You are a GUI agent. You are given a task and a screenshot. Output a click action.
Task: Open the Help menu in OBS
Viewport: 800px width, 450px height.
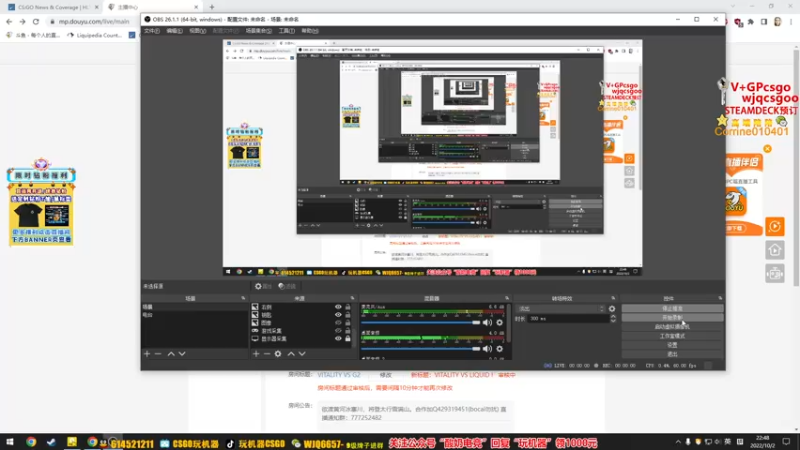310,31
